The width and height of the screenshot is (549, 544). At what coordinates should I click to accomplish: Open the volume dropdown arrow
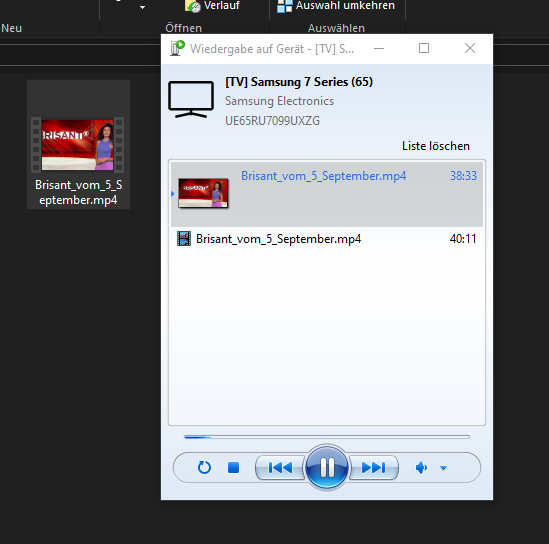point(443,468)
